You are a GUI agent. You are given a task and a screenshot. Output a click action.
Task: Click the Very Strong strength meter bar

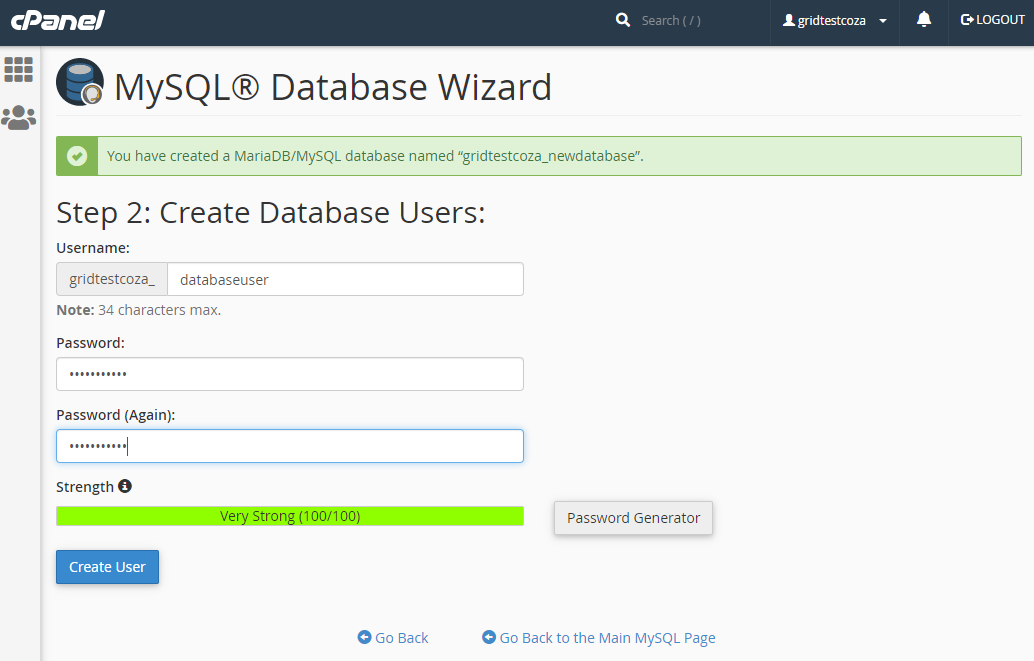[290, 516]
